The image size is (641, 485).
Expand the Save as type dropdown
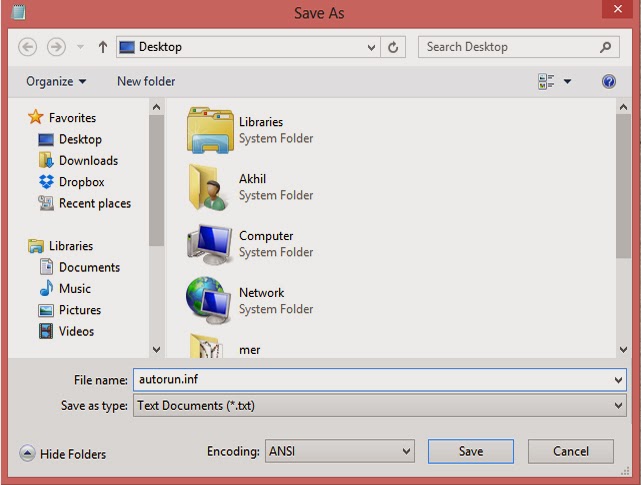coord(618,406)
